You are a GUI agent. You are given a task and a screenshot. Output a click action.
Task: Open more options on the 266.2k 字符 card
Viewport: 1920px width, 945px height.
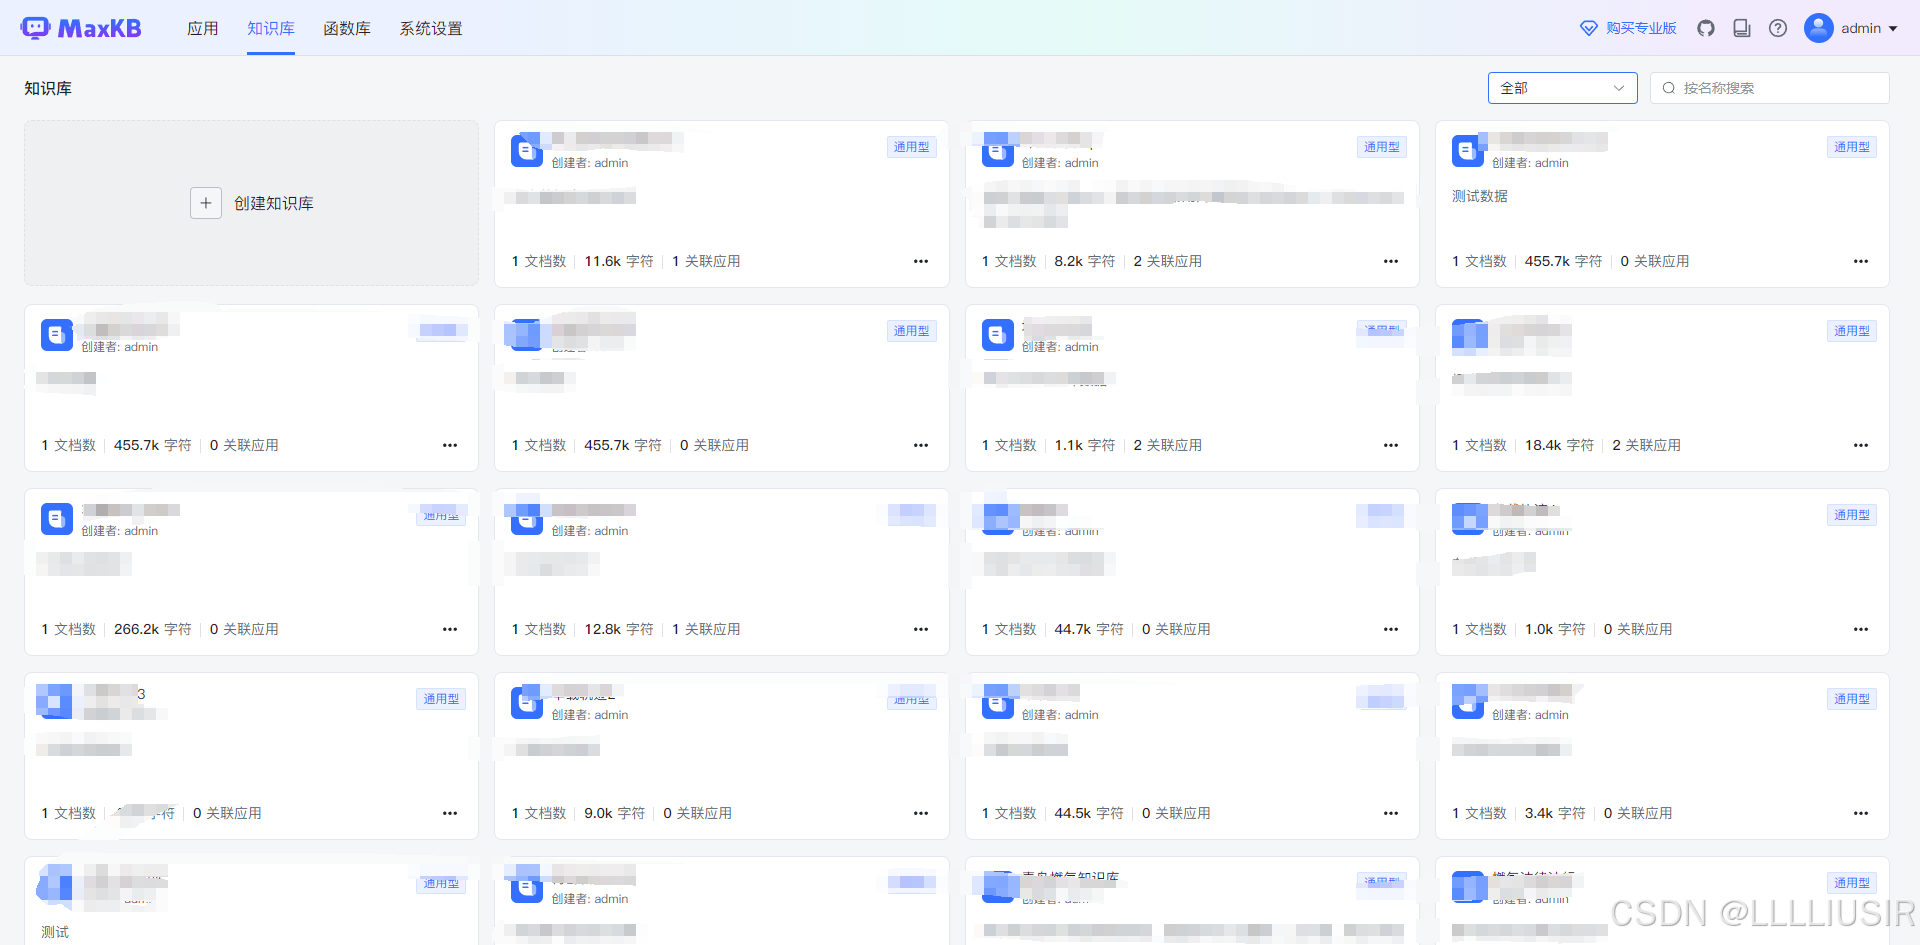450,629
